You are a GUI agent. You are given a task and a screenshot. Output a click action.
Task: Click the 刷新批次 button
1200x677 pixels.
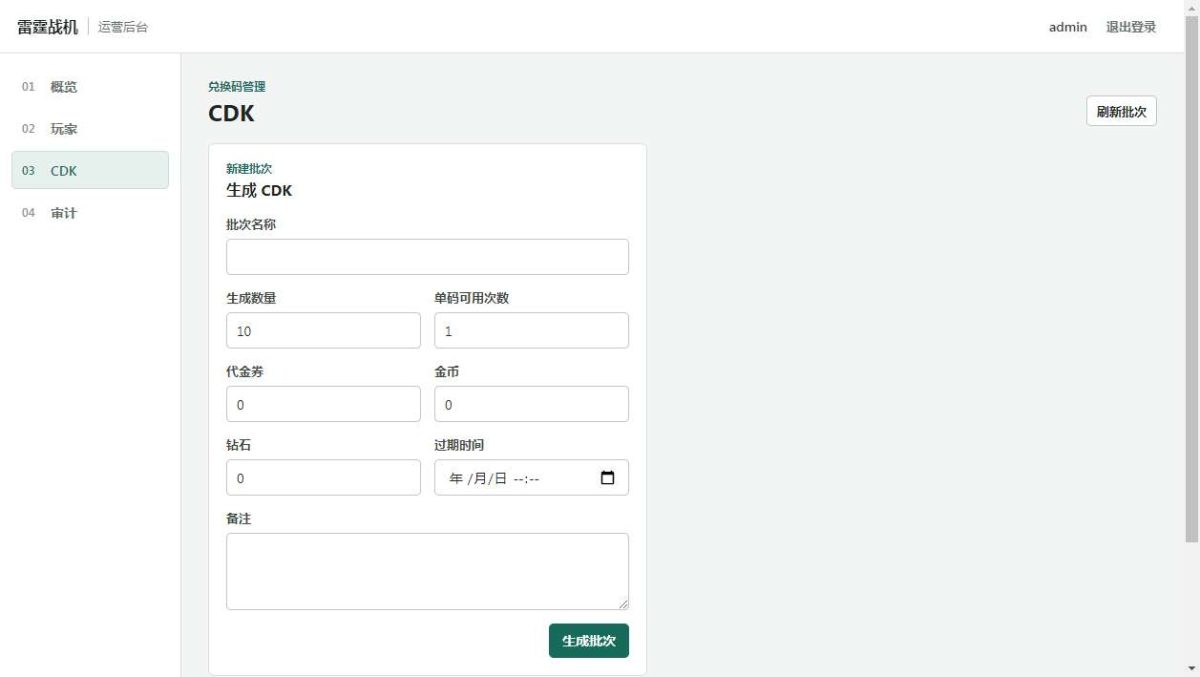point(1121,111)
